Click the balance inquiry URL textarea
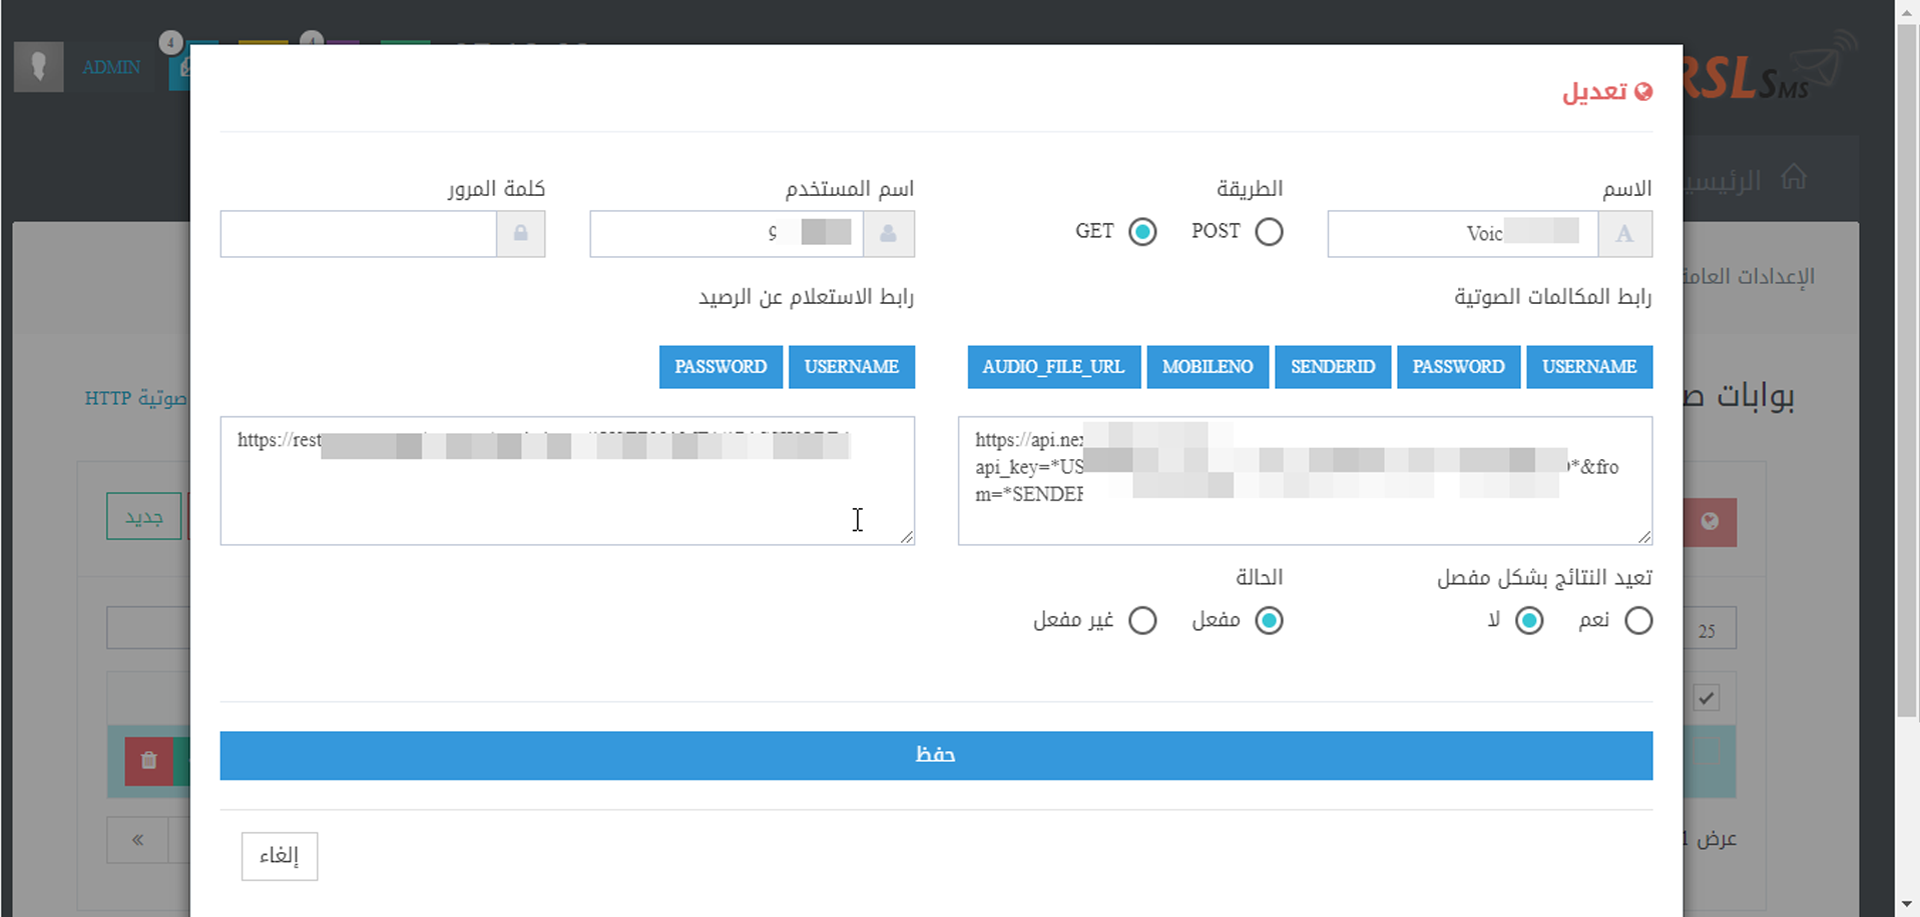 [x=566, y=495]
